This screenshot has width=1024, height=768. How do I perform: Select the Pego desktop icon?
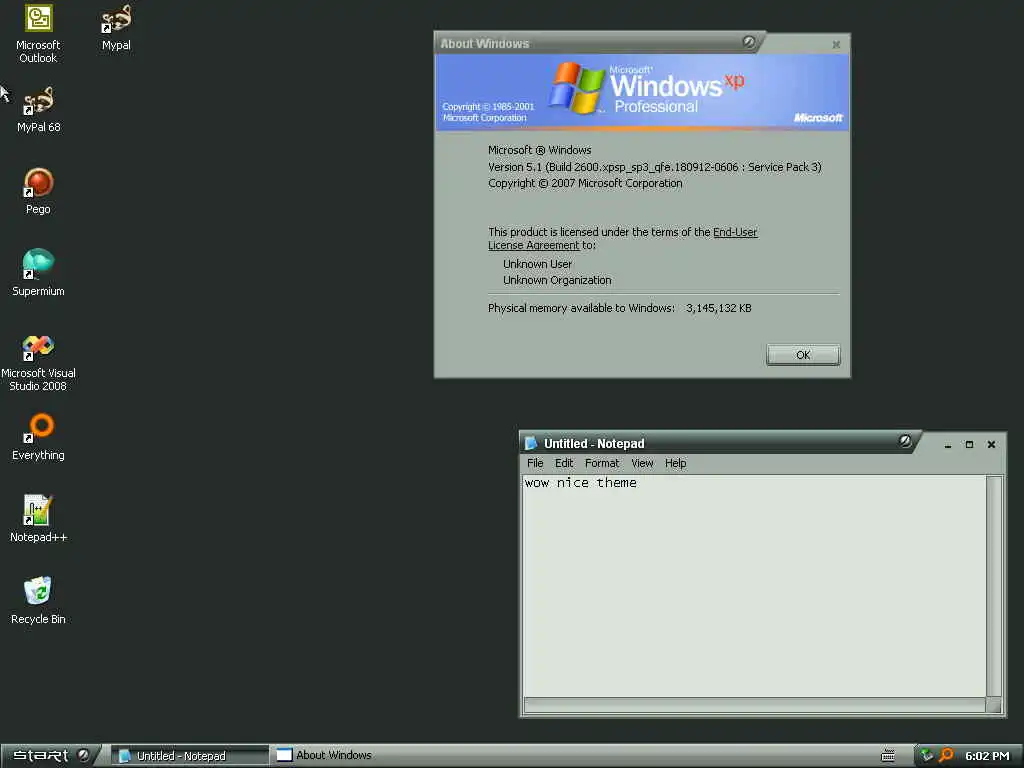[39, 191]
